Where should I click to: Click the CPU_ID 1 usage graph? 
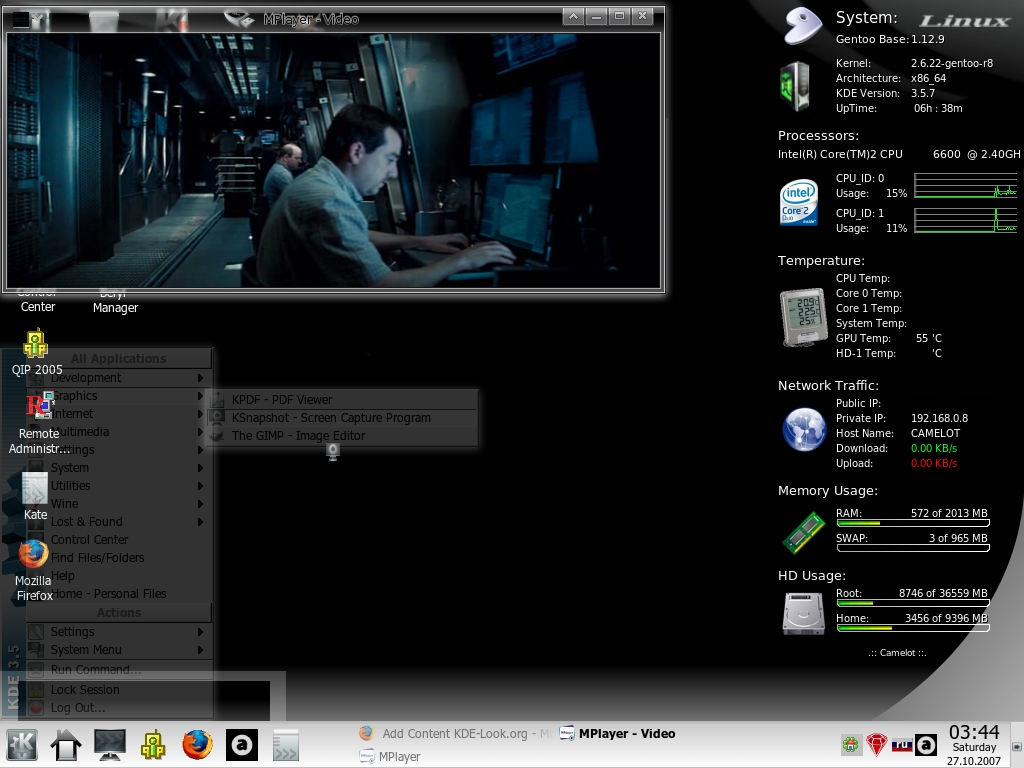coord(965,220)
